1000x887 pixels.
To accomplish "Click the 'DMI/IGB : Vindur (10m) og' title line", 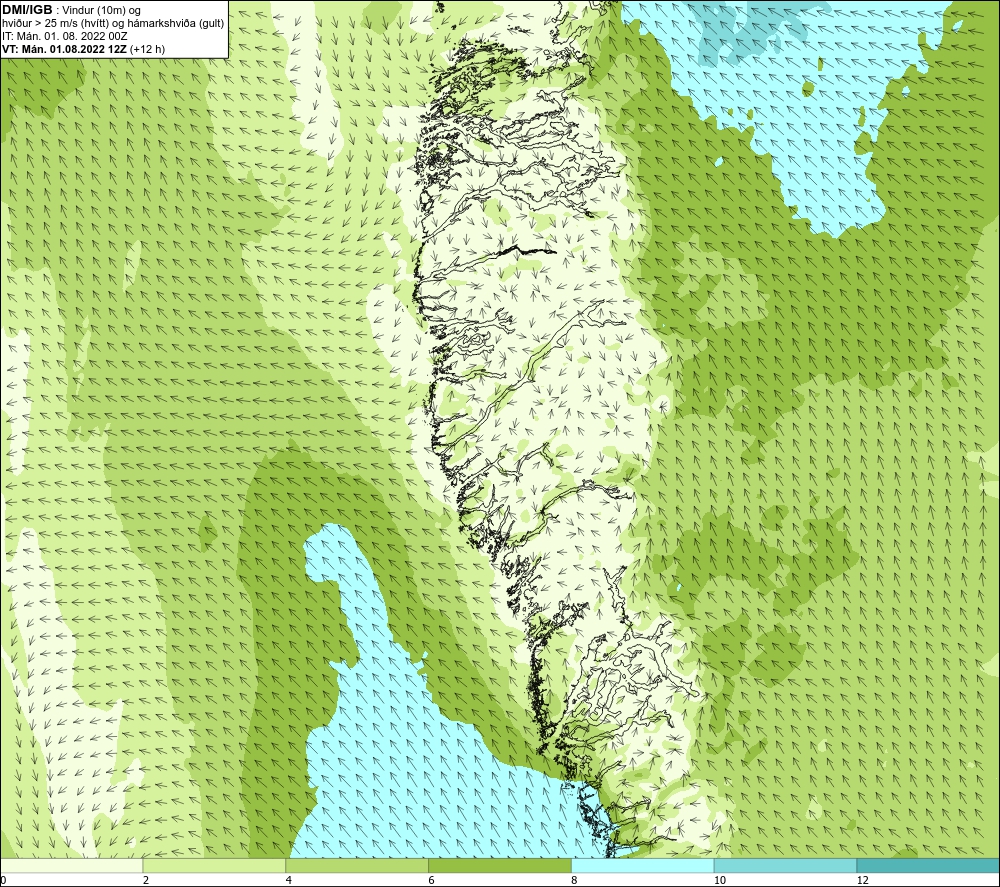I will point(72,10).
